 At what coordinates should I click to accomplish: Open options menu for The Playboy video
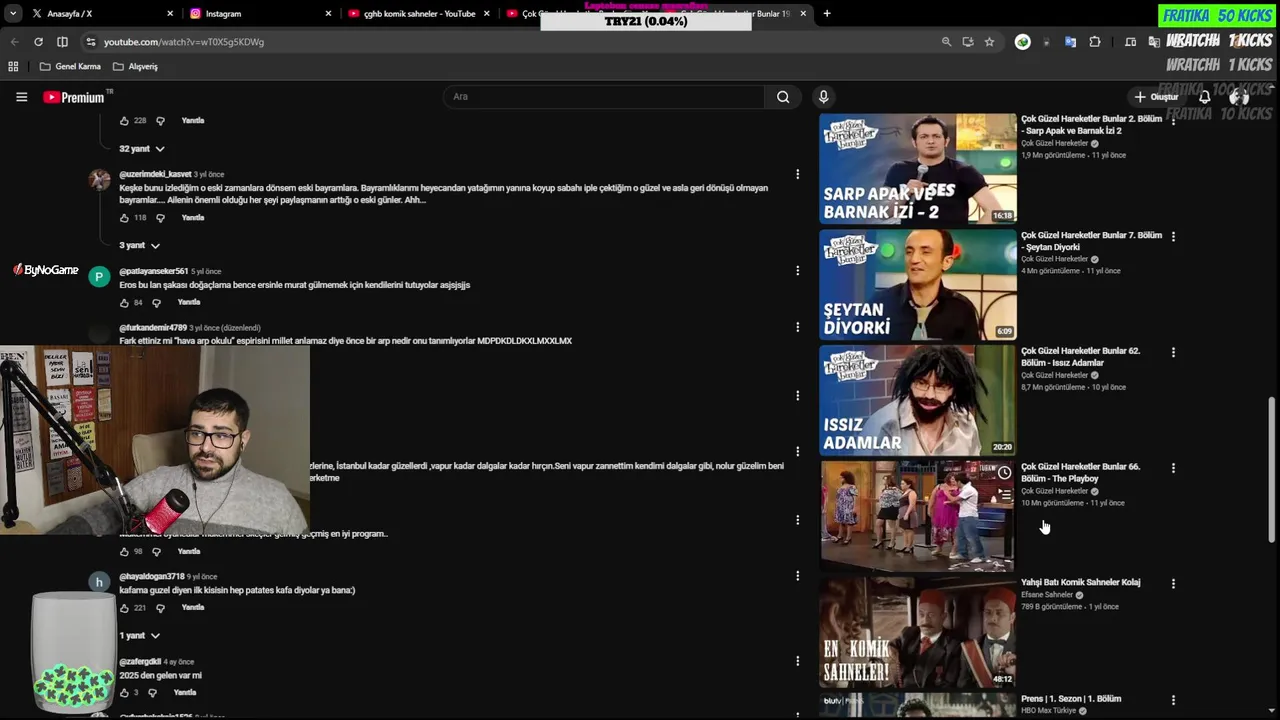tap(1173, 468)
